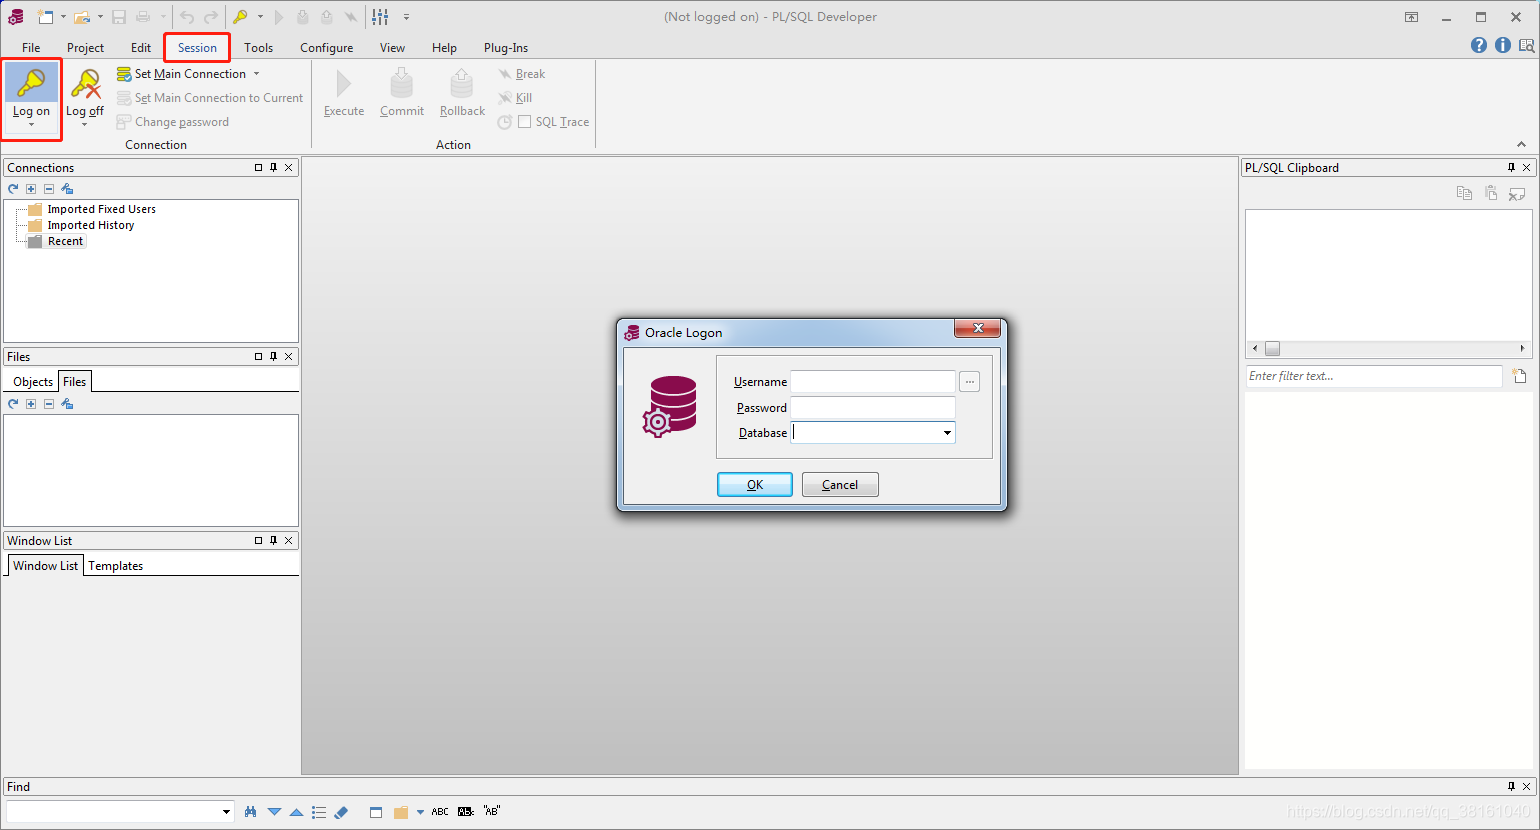This screenshot has height=830, width=1540.
Task: Click the yellow key logon icon in quick access toolbar
Action: coord(240,17)
